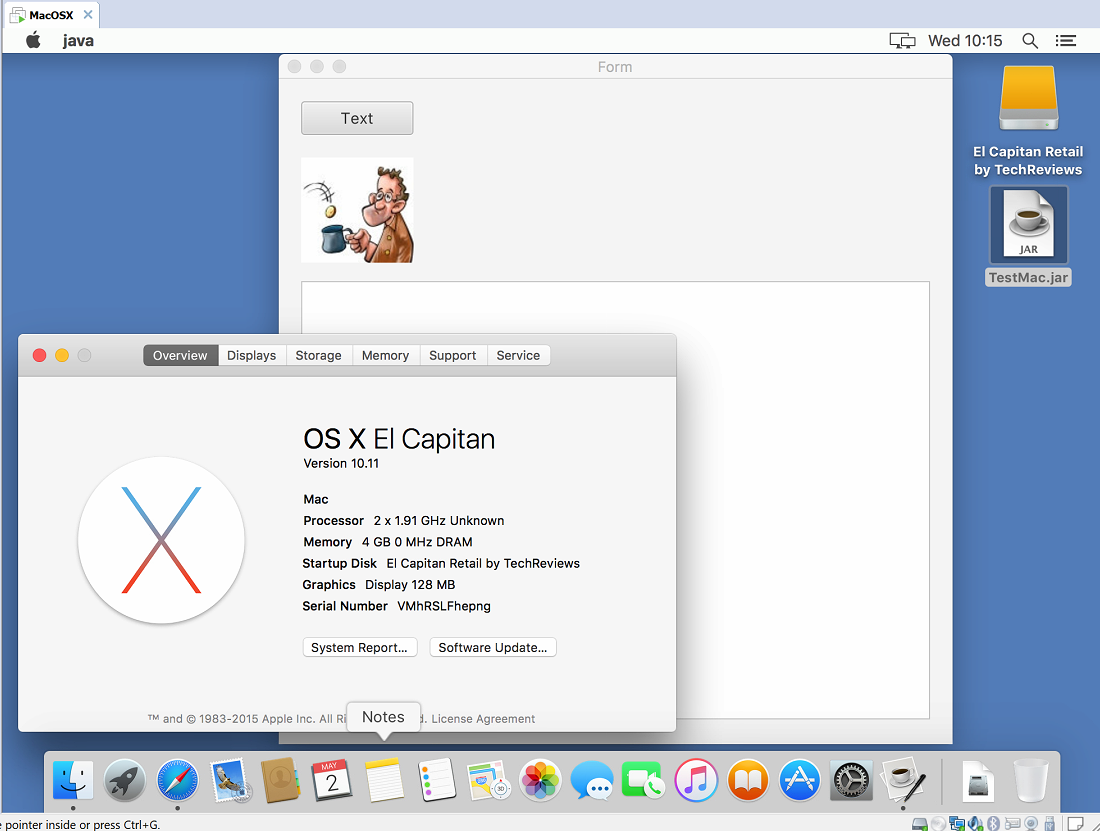
Task: Click the running Java coffee cup dock icon
Action: (x=904, y=780)
